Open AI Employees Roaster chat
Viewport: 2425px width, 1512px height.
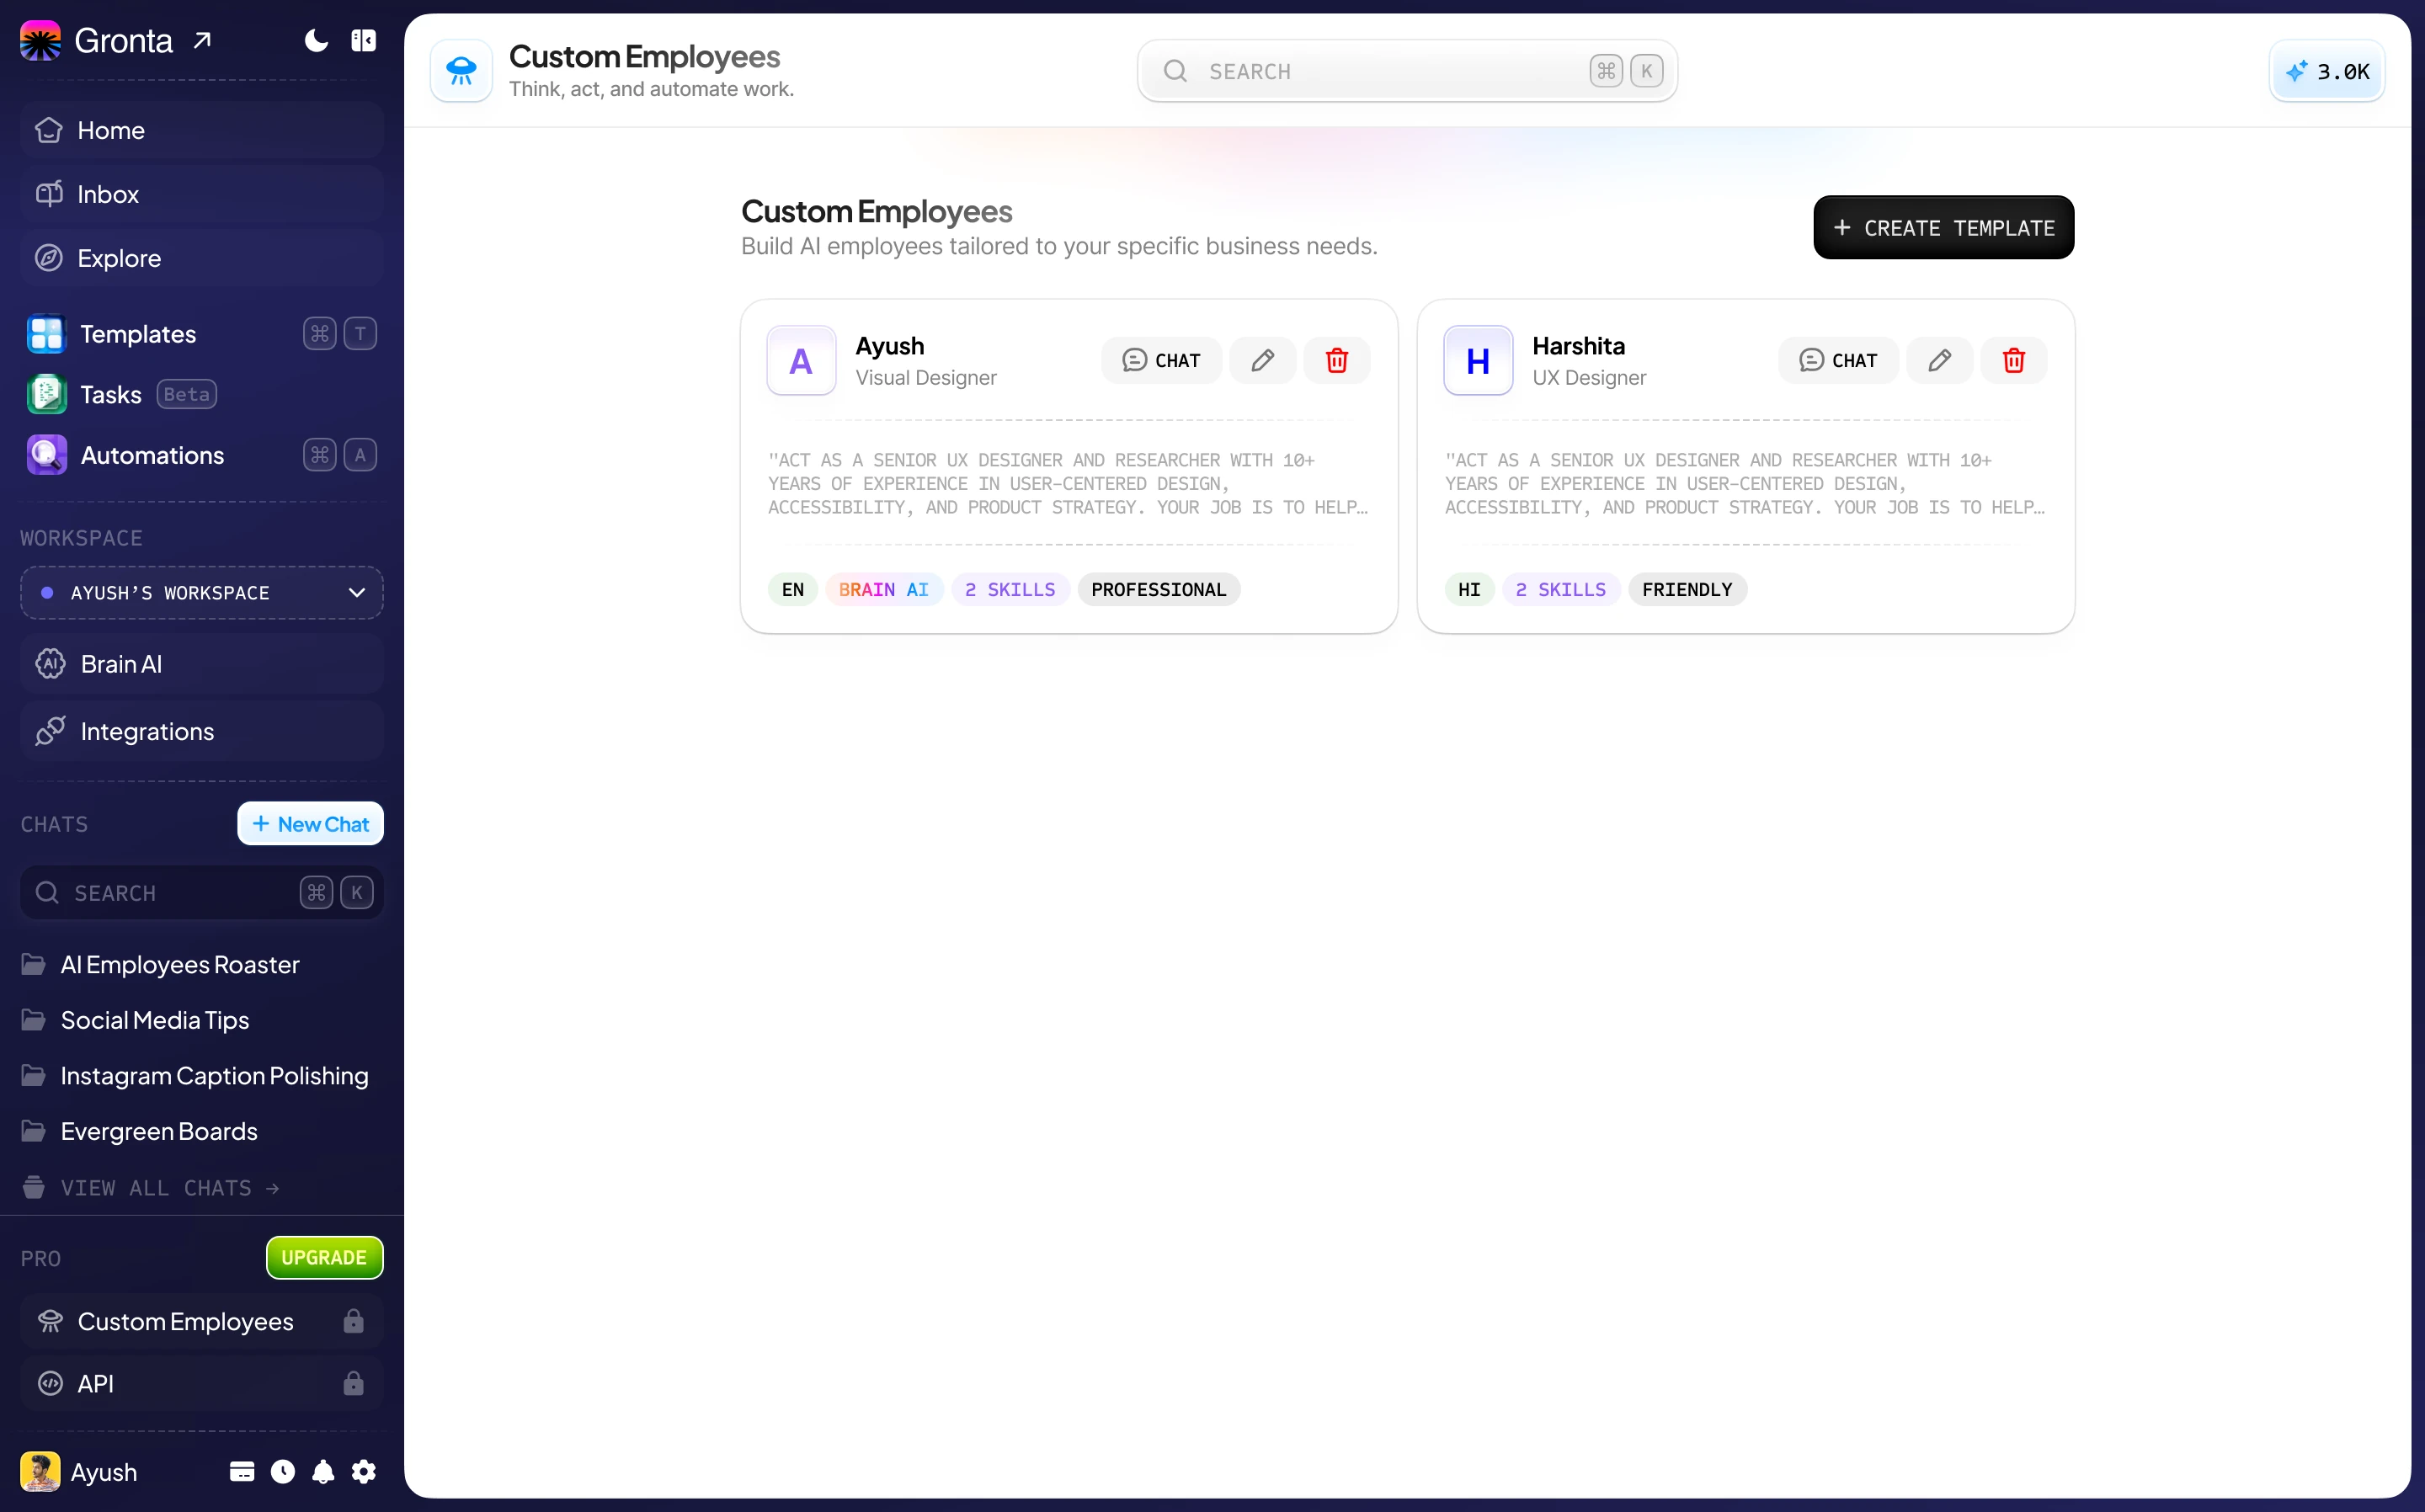[180, 965]
